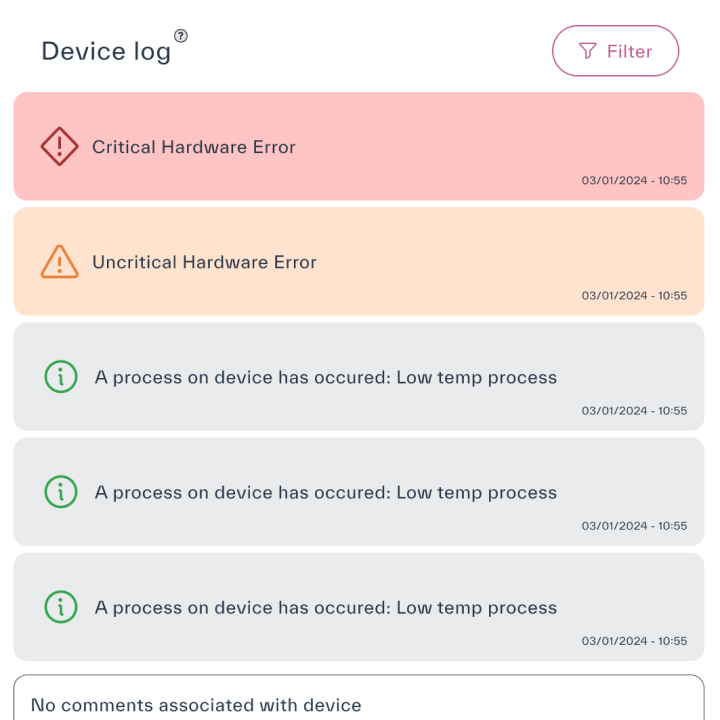Viewport: 720px width, 720px height.
Task: Click the timestamp of the last Low temp entry
Action: point(634,641)
